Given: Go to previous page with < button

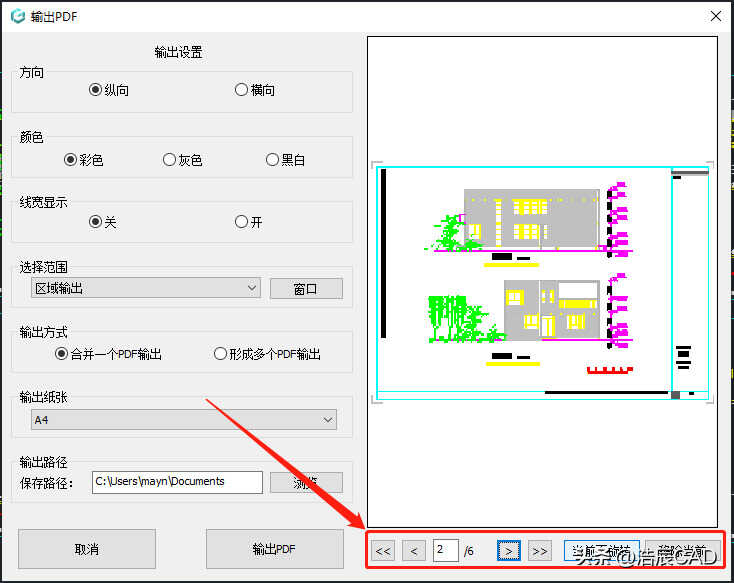Looking at the screenshot, I should pyautogui.click(x=414, y=551).
